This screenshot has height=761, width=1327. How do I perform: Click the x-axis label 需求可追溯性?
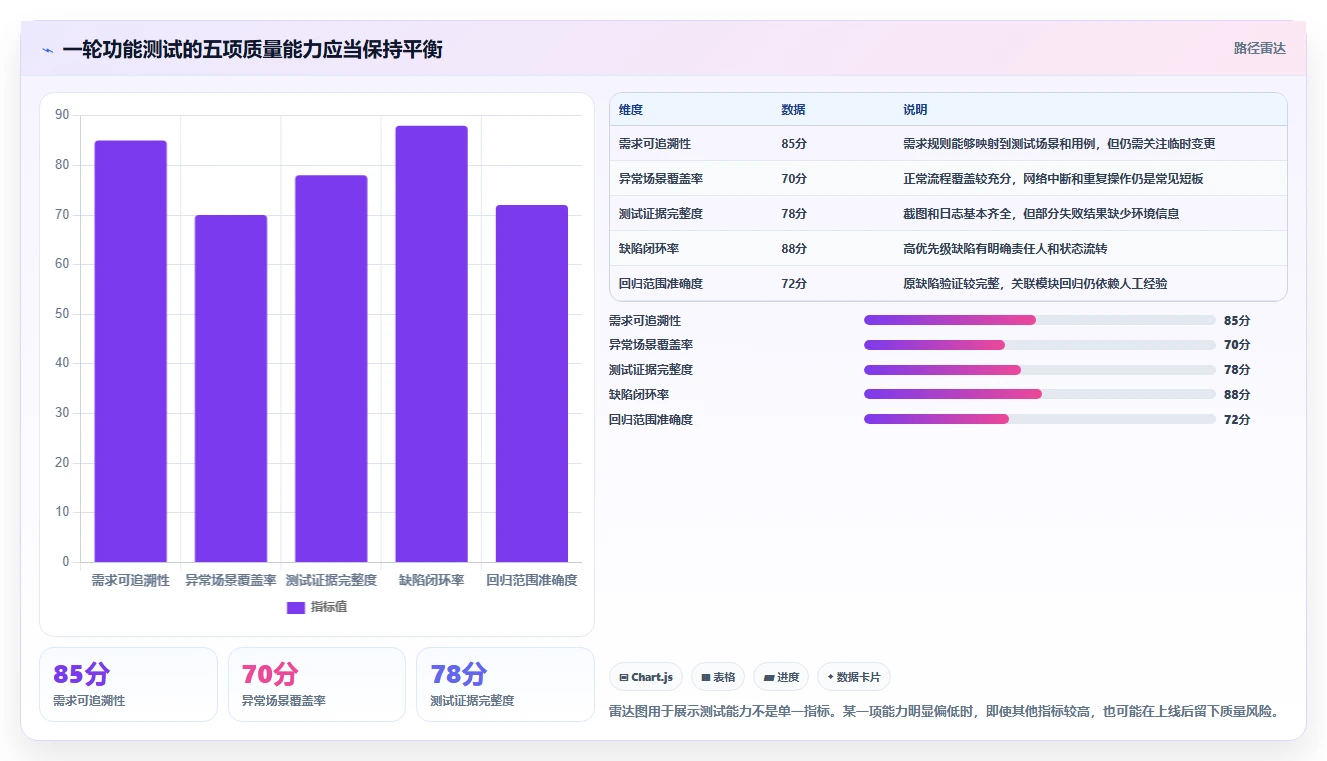click(x=131, y=580)
